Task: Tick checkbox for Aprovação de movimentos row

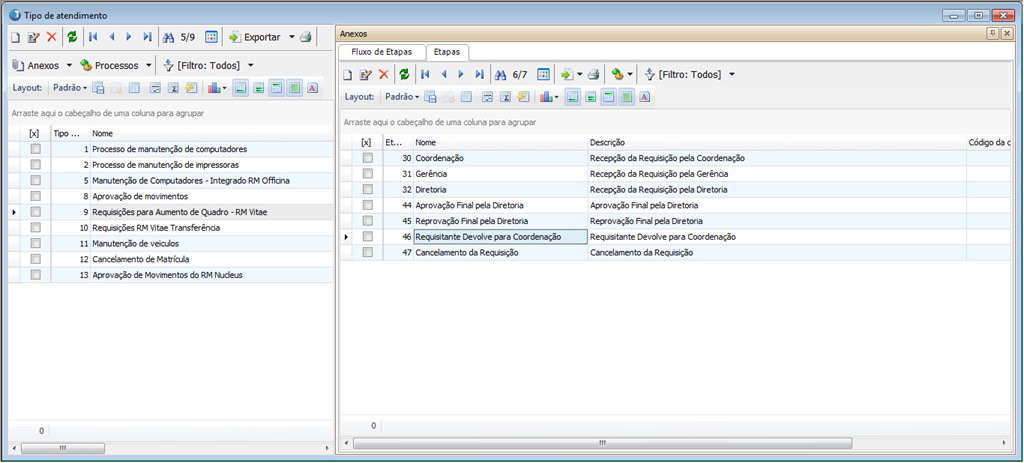Action: [35, 196]
